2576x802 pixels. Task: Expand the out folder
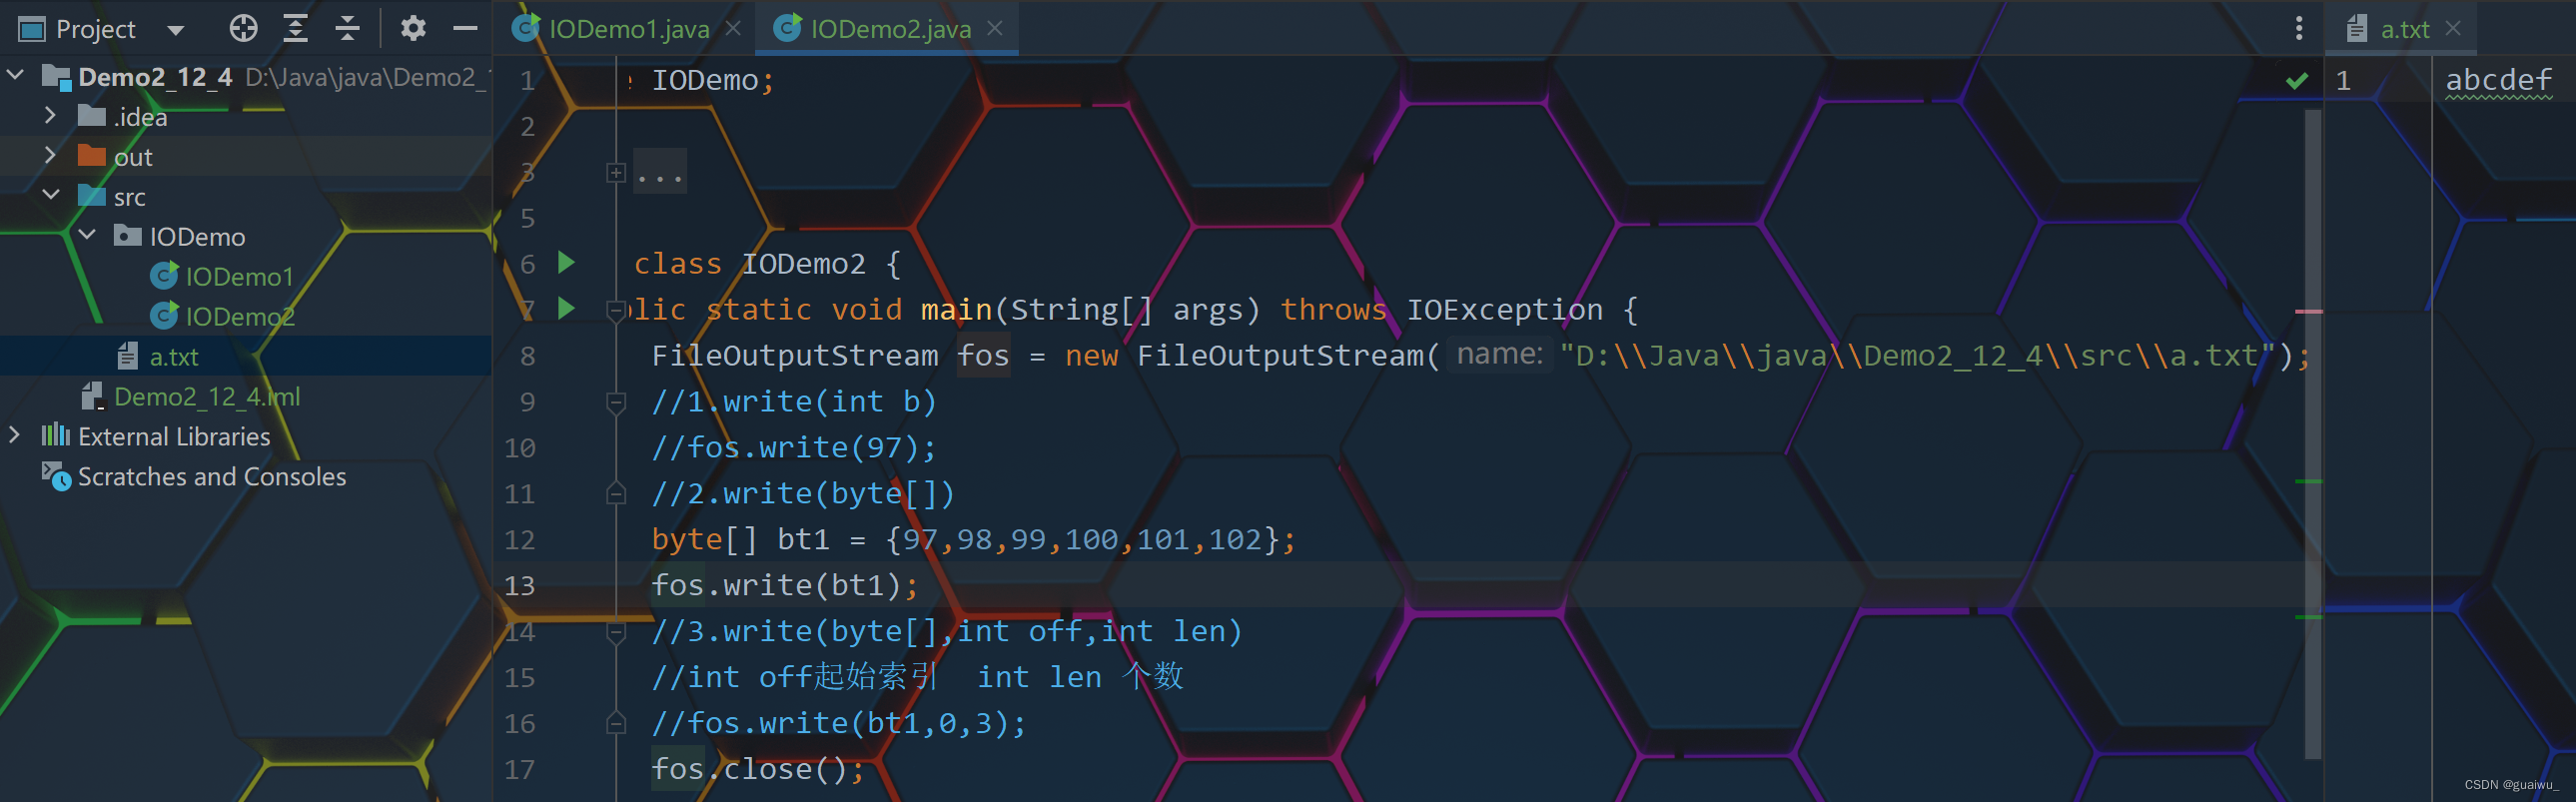(50, 155)
